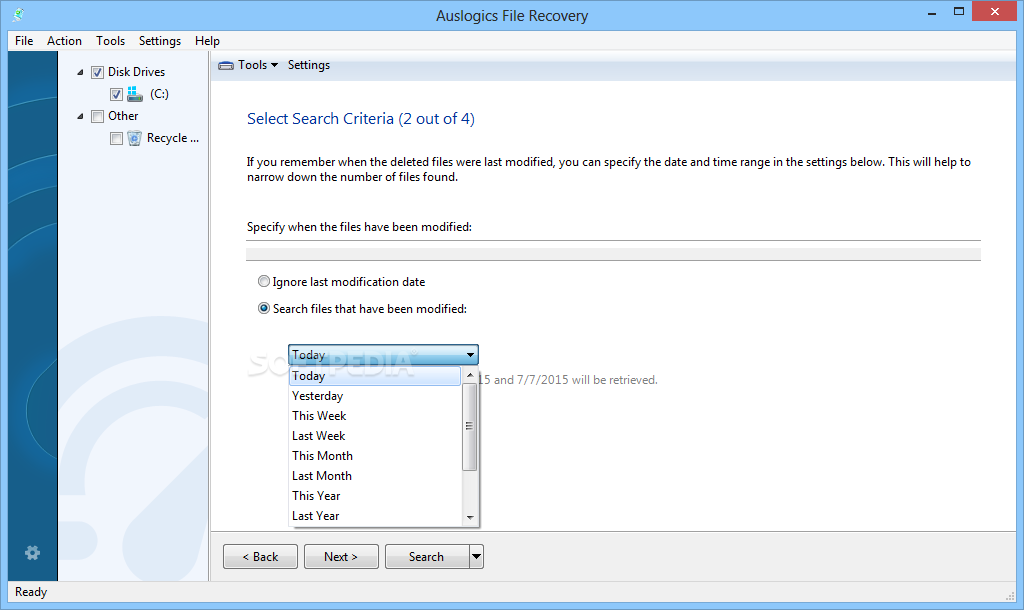The image size is (1024, 610).
Task: Check the Recycle Bin checkbox
Action: pos(116,138)
